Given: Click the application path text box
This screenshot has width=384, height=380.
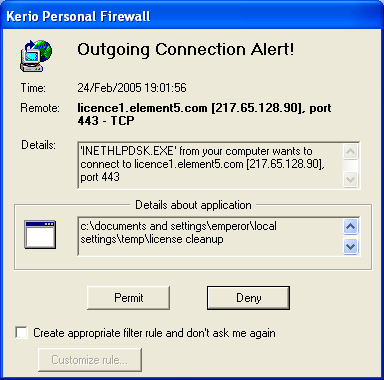Looking at the screenshot, I should pos(219,236).
